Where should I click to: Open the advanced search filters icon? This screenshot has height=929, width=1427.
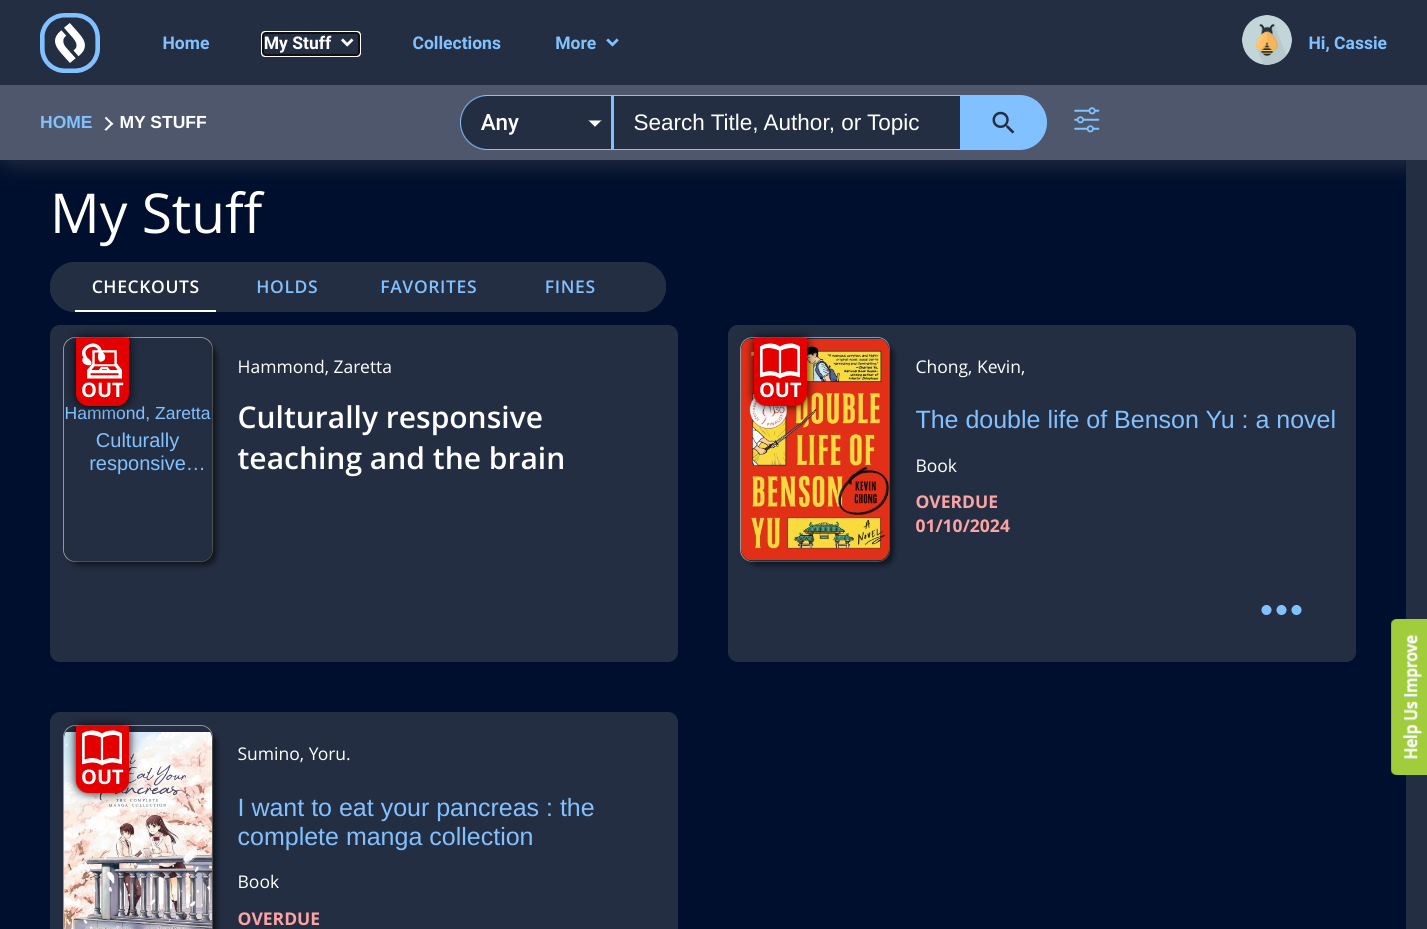pos(1086,121)
